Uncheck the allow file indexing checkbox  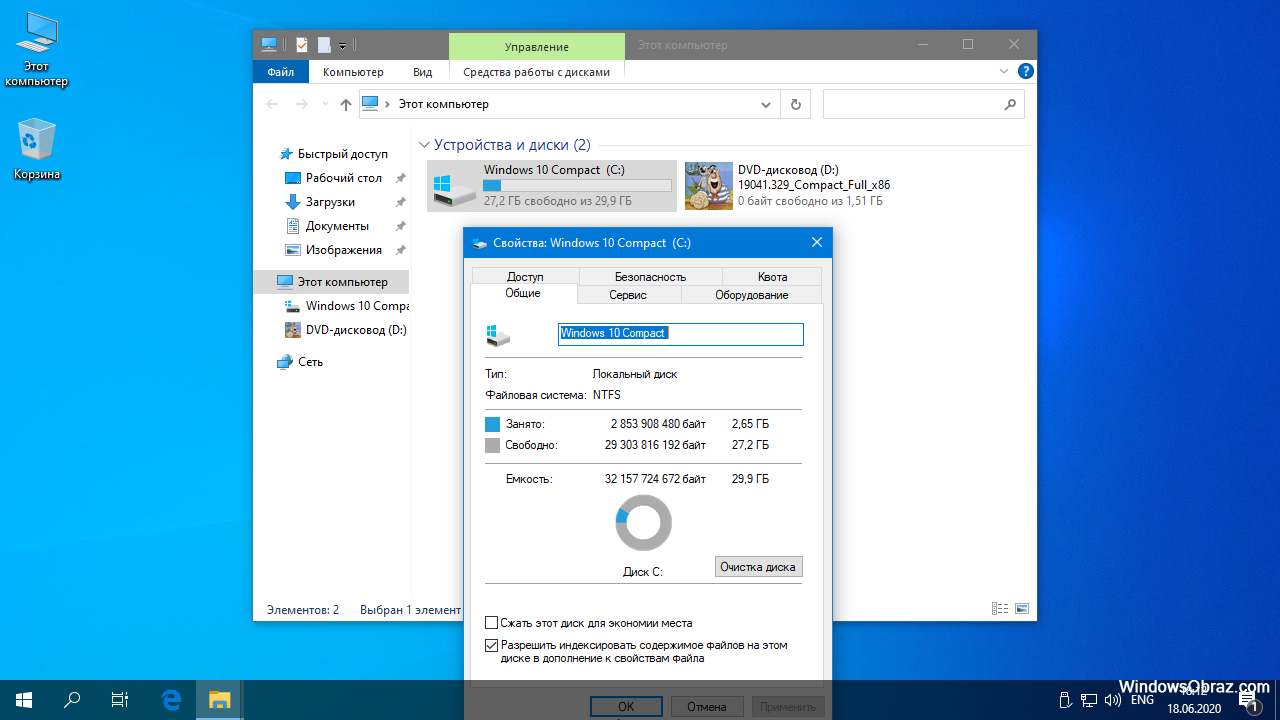click(491, 646)
